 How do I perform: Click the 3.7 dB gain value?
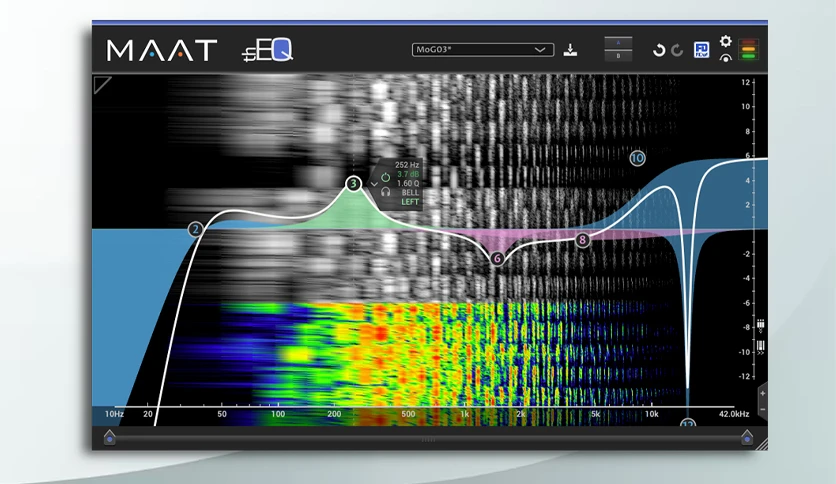point(408,174)
